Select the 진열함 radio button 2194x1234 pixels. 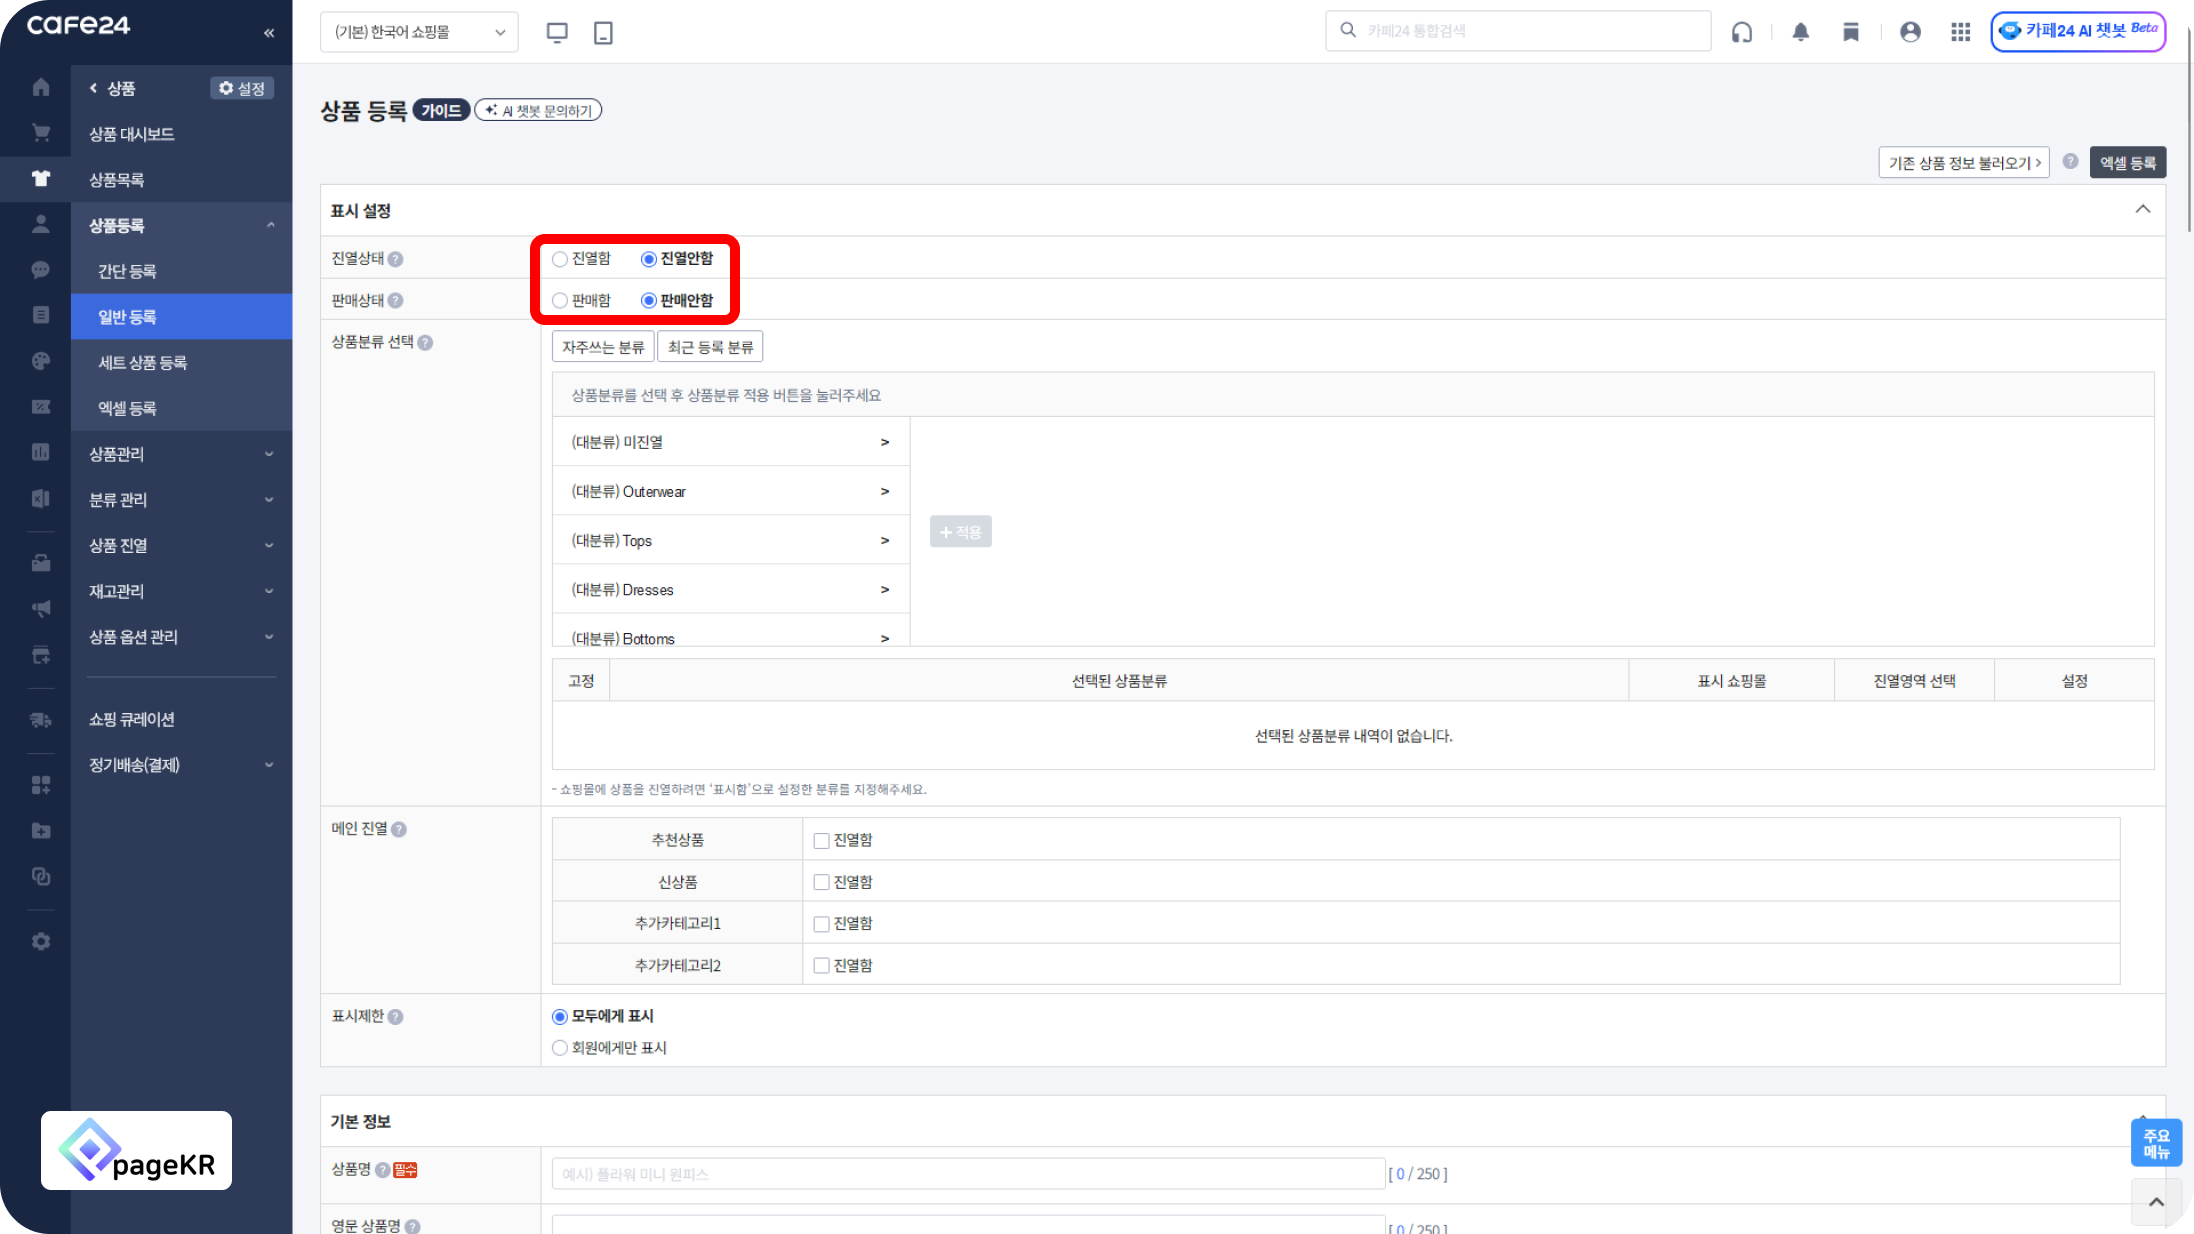pyautogui.click(x=560, y=259)
